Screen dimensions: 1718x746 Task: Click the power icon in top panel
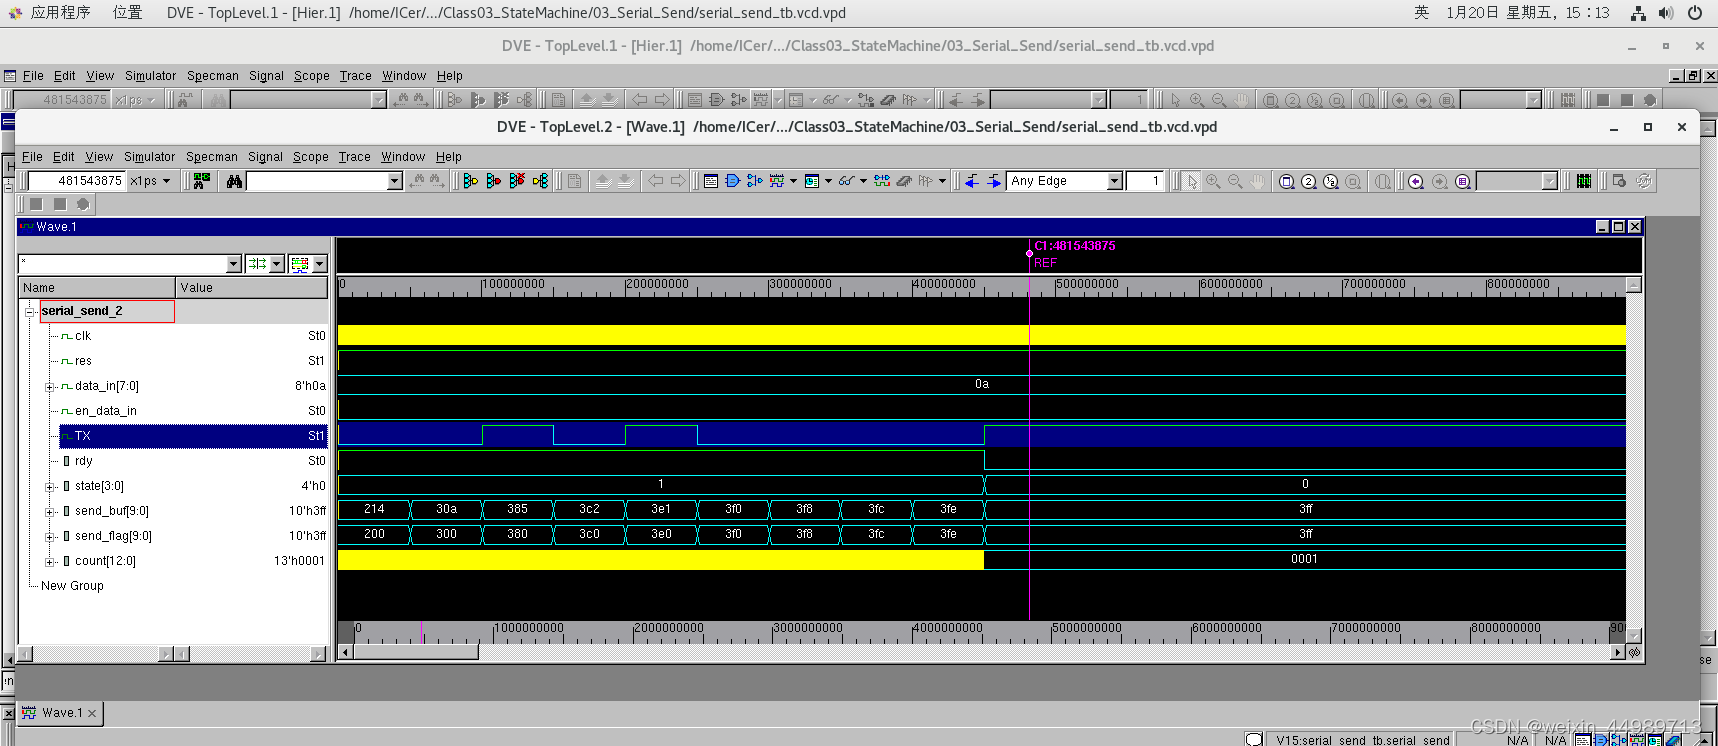tap(1695, 13)
